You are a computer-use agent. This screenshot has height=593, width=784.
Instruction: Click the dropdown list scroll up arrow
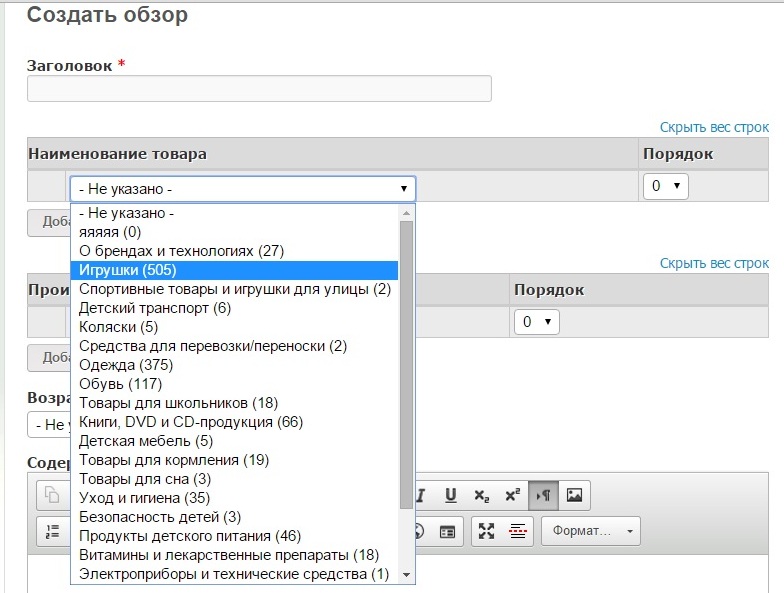coord(406,213)
